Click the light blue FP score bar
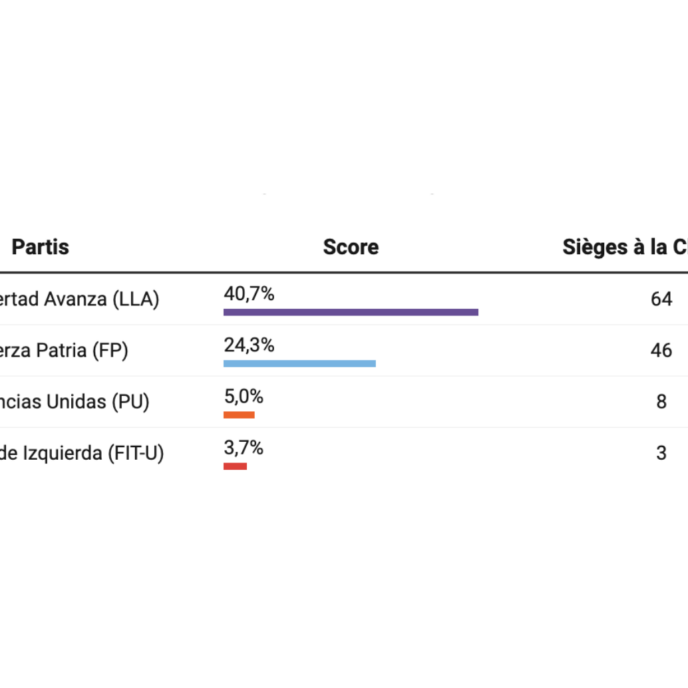 coord(299,364)
